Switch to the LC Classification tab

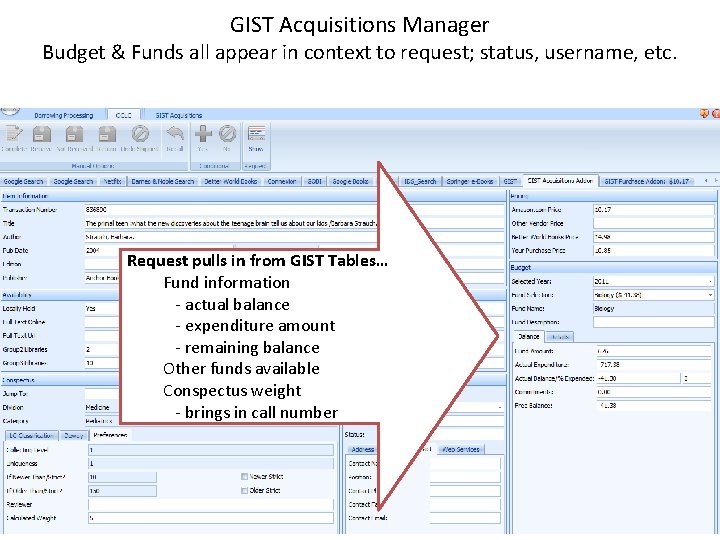[32, 435]
